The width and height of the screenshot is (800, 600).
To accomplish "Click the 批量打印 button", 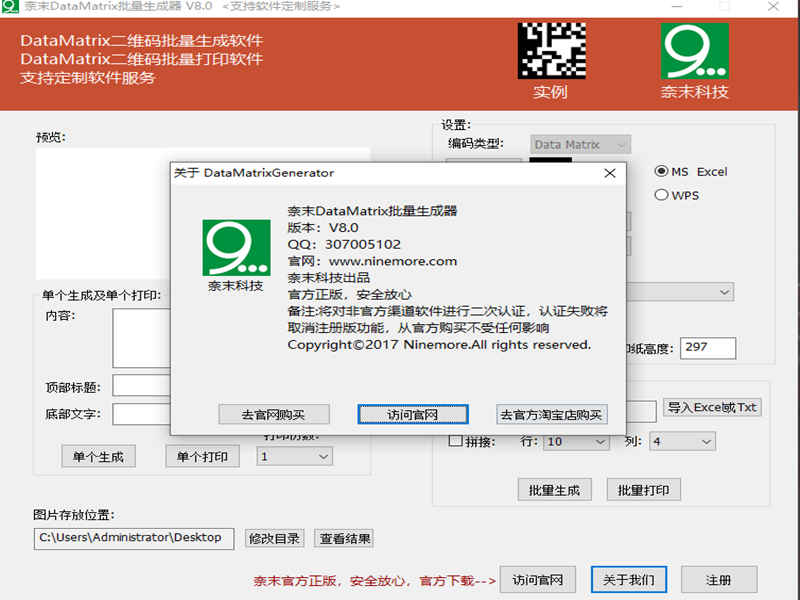I will coord(643,490).
